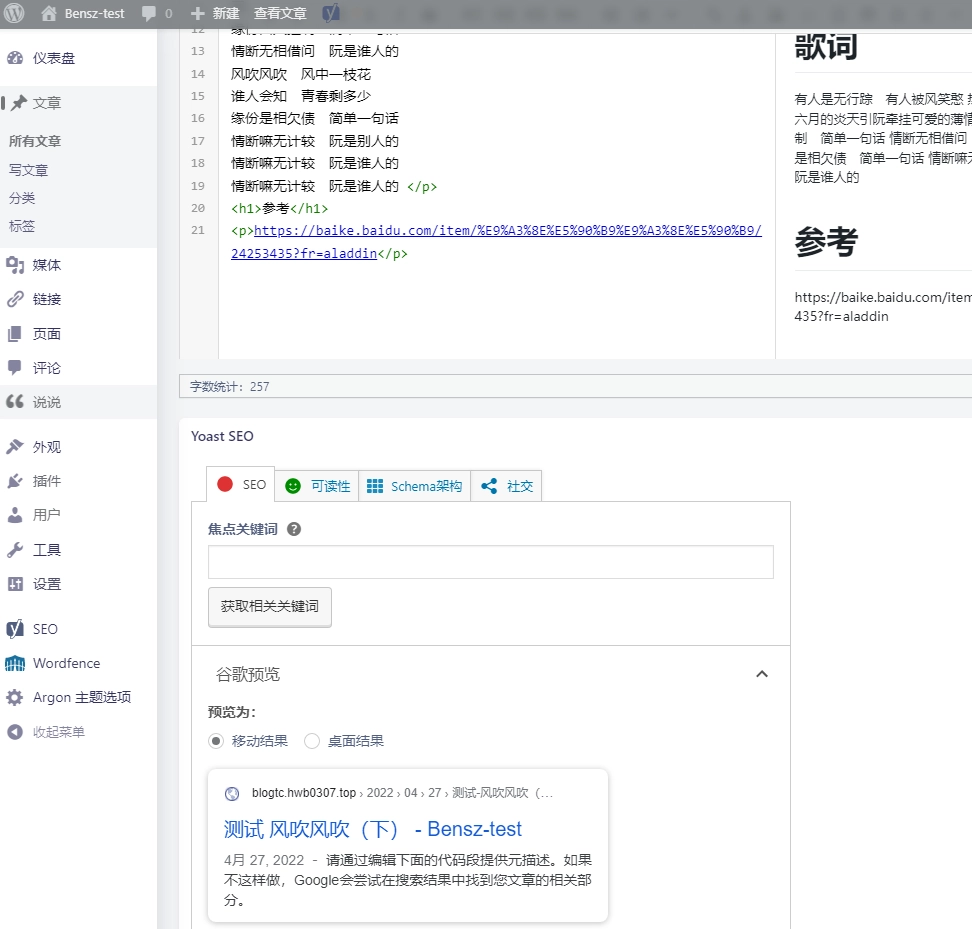Click the sliders icon beside 设置

15,584
